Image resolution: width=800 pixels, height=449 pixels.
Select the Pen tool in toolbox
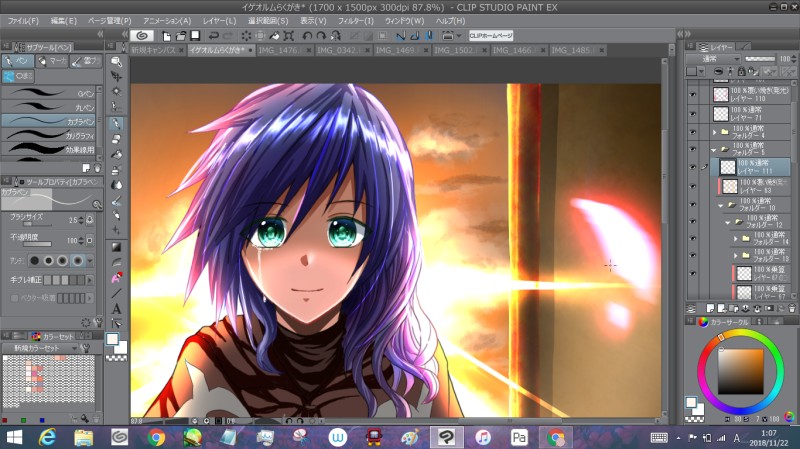pos(116,123)
